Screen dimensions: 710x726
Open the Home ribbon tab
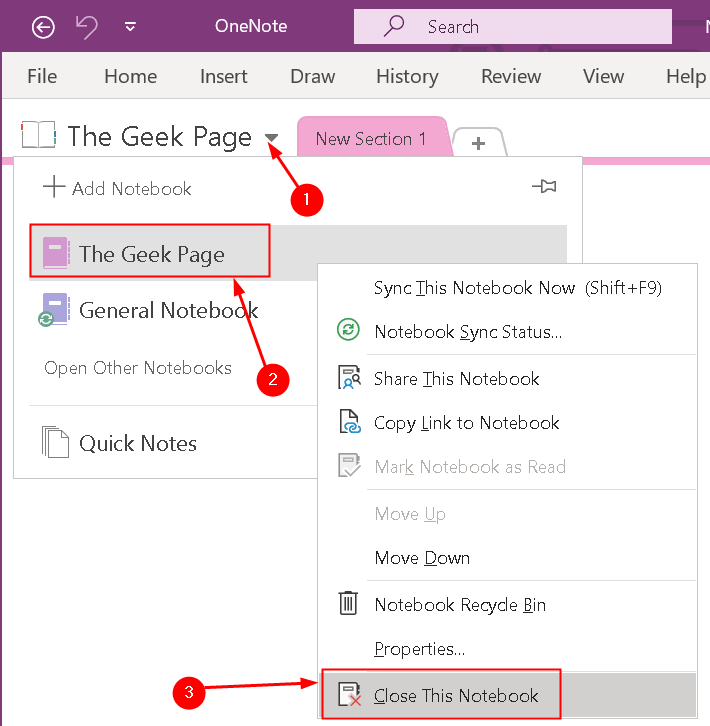[131, 76]
